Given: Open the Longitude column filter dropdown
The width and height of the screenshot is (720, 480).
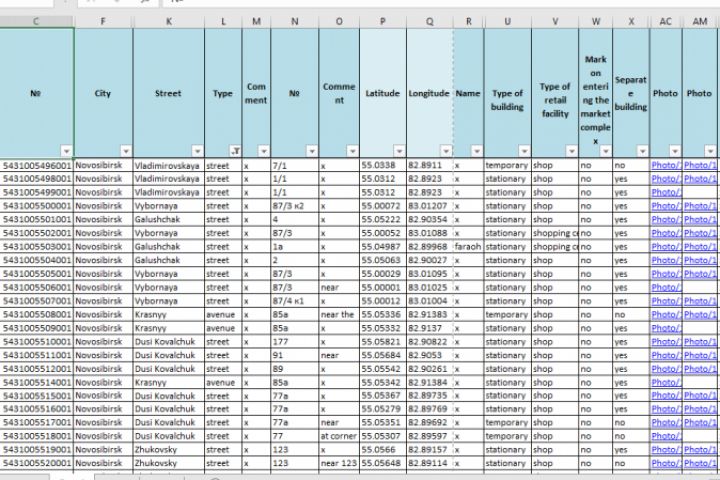Looking at the screenshot, I should 446,151.
